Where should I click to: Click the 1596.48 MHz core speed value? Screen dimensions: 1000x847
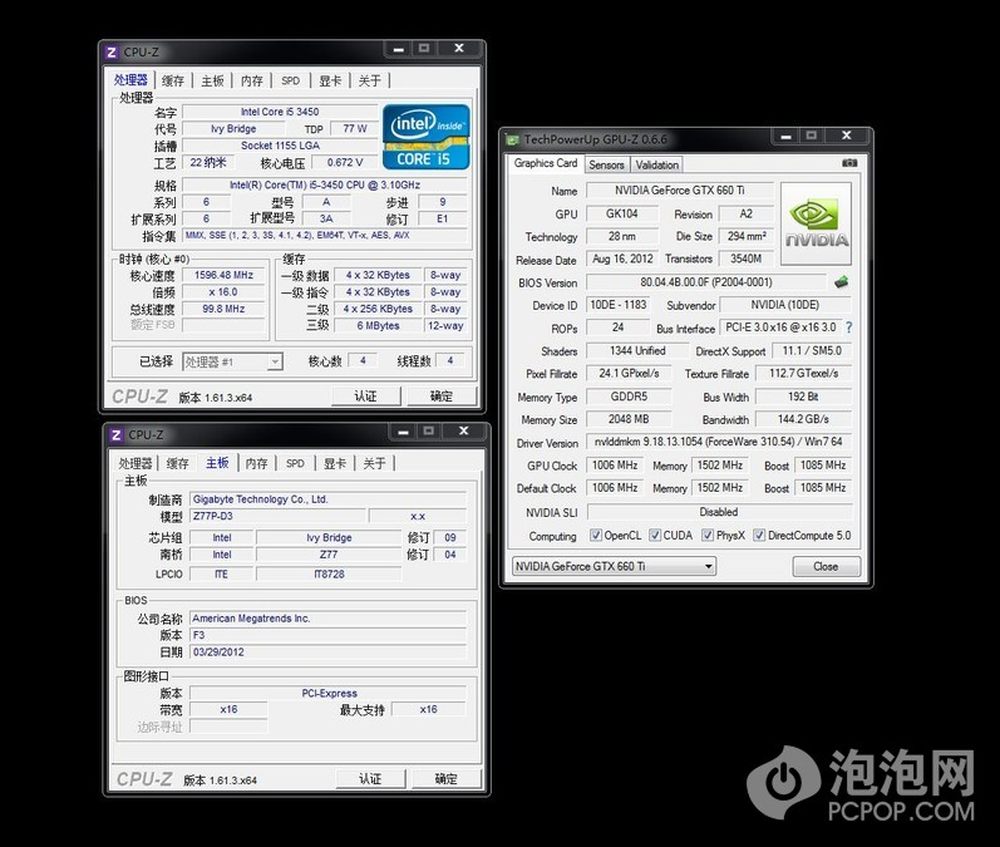click(x=224, y=275)
